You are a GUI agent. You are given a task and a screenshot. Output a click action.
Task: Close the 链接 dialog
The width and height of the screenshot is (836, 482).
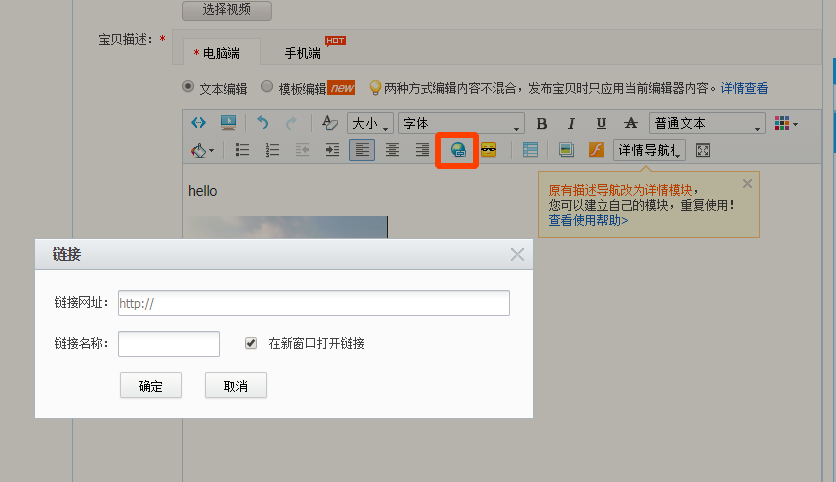coord(517,254)
